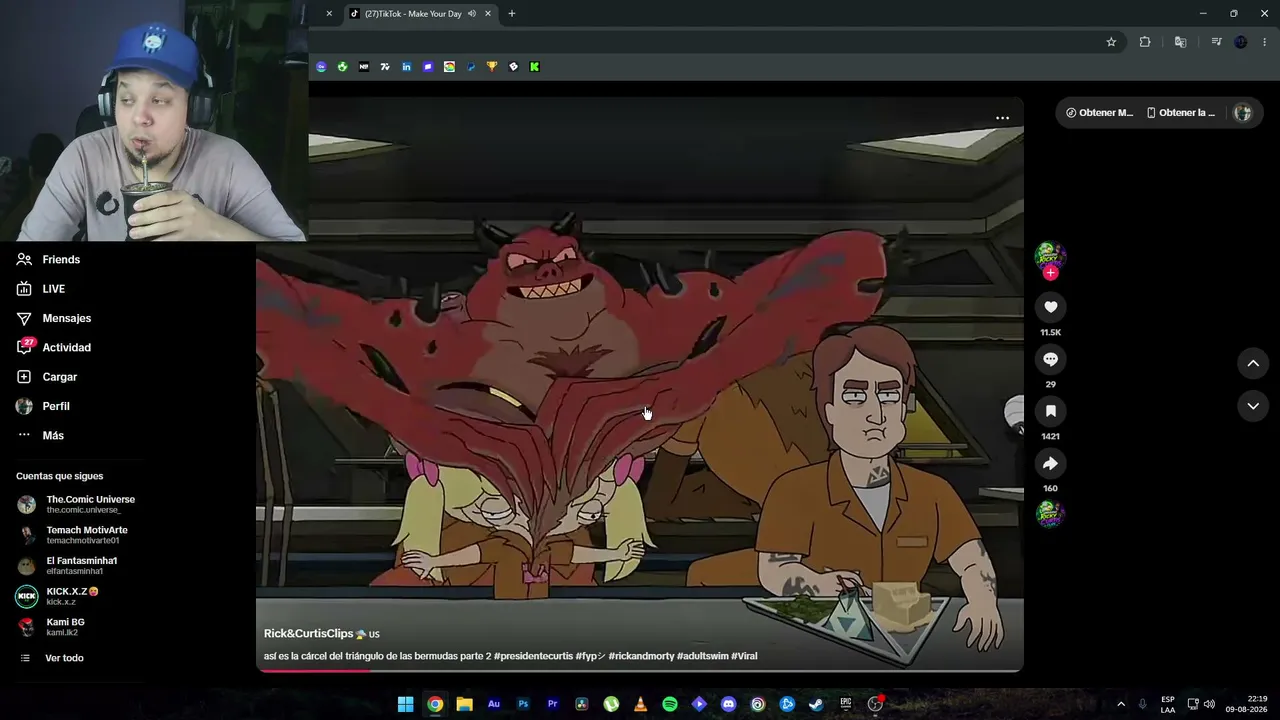
Task: Open Discord from the taskbar
Action: [x=728, y=704]
